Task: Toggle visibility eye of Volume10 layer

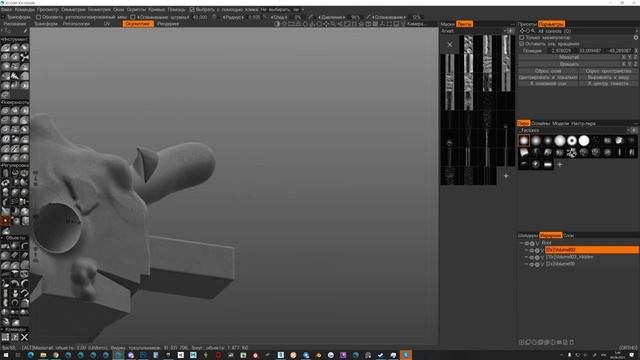Action: pos(532,264)
